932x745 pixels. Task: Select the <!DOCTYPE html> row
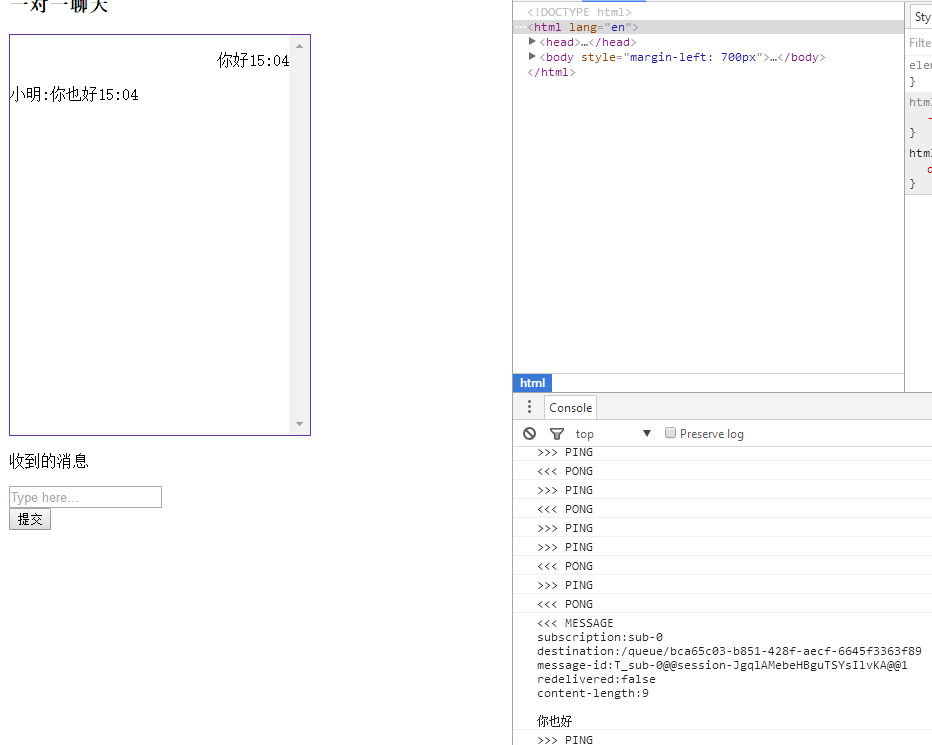tap(579, 12)
